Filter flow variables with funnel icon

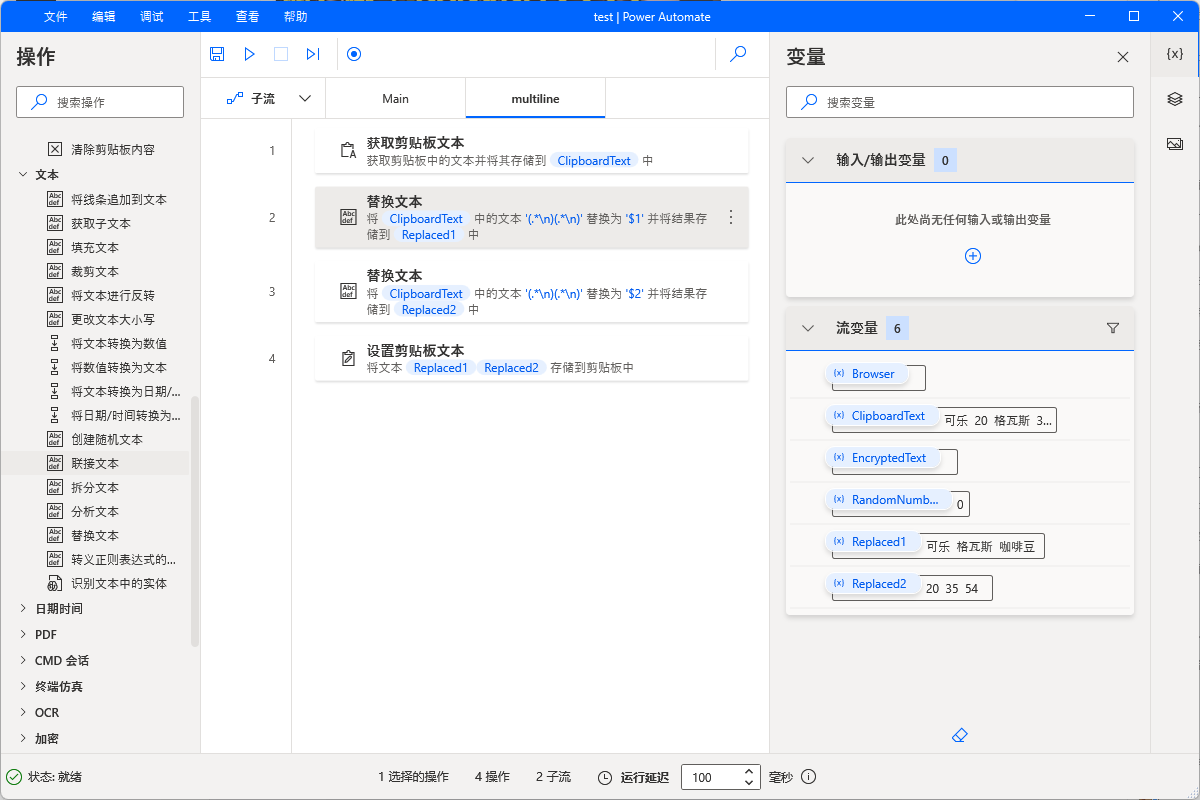(1113, 328)
